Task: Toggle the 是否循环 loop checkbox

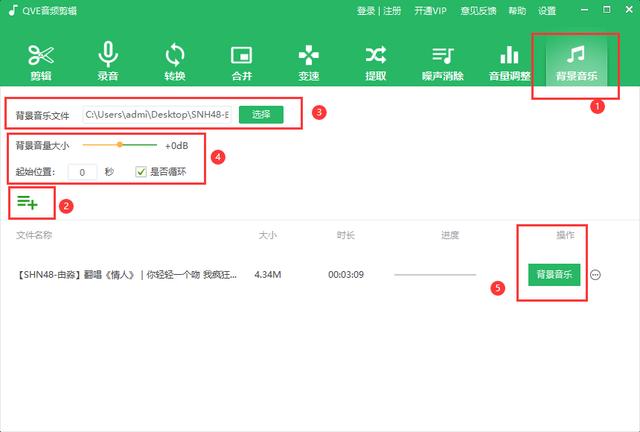Action: point(141,172)
